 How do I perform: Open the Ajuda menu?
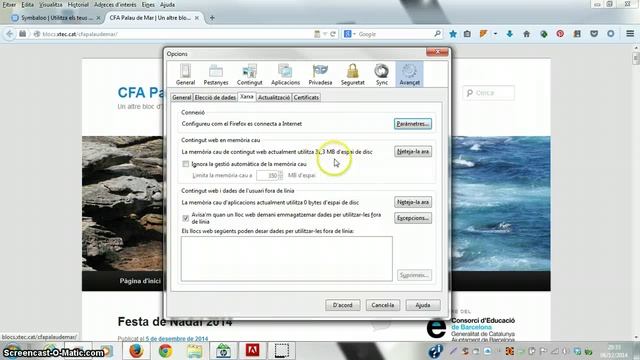click(167, 5)
